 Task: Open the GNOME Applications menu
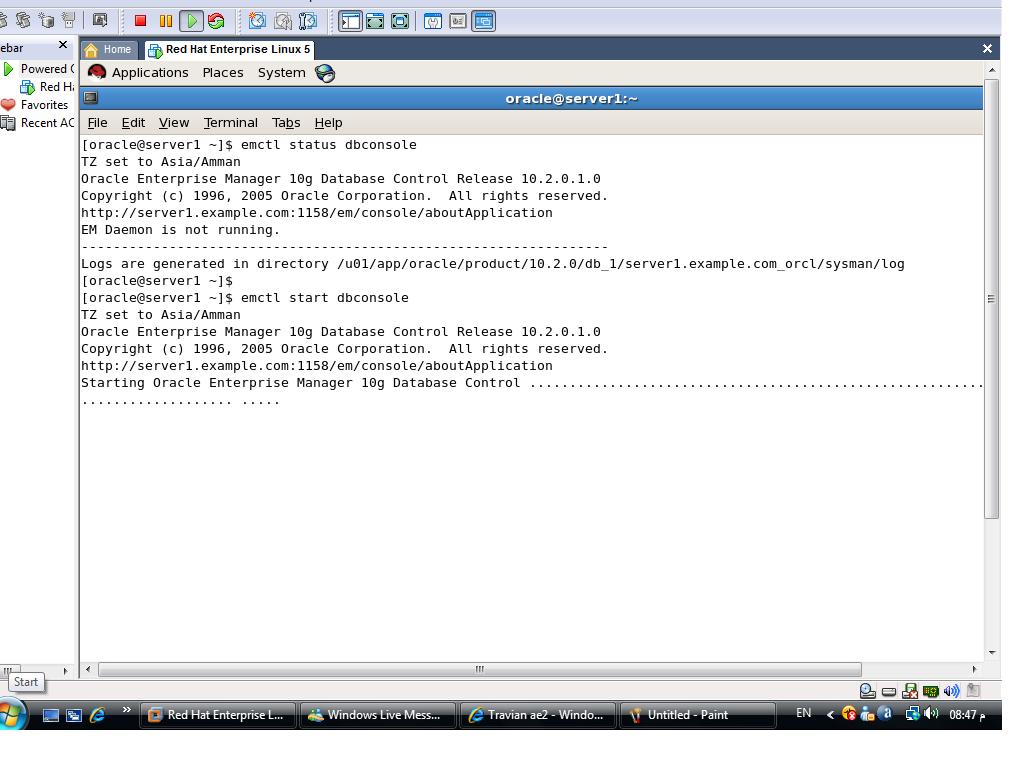click(139, 73)
